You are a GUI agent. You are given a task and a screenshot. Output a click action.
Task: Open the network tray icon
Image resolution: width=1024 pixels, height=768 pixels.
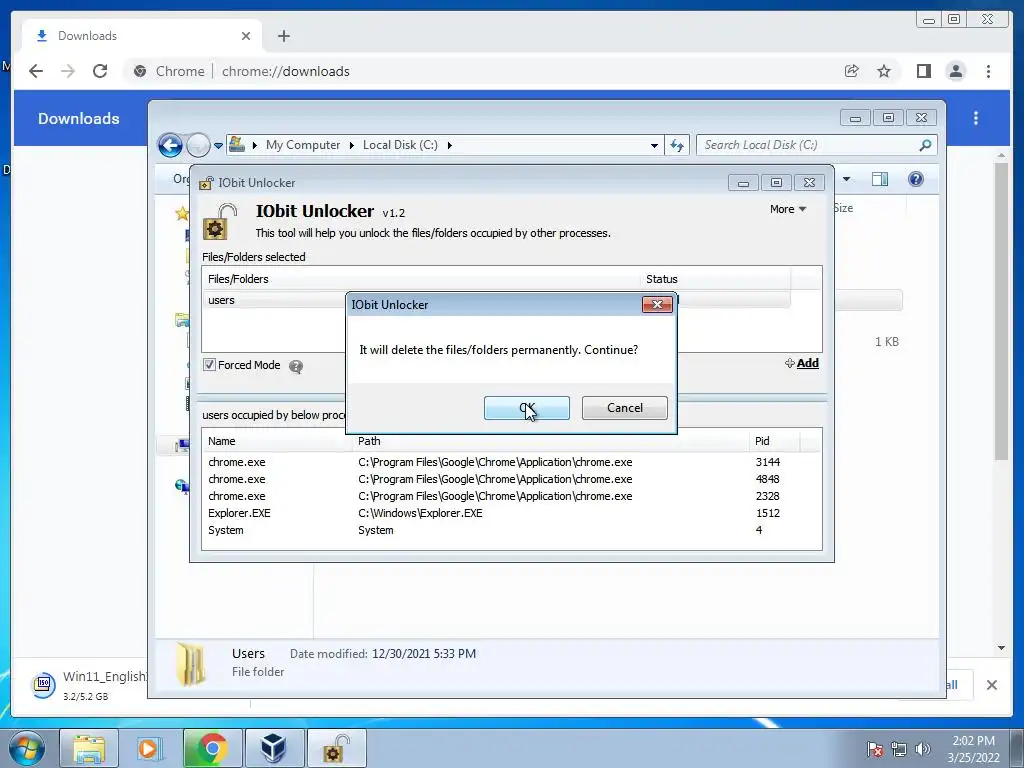click(x=899, y=749)
